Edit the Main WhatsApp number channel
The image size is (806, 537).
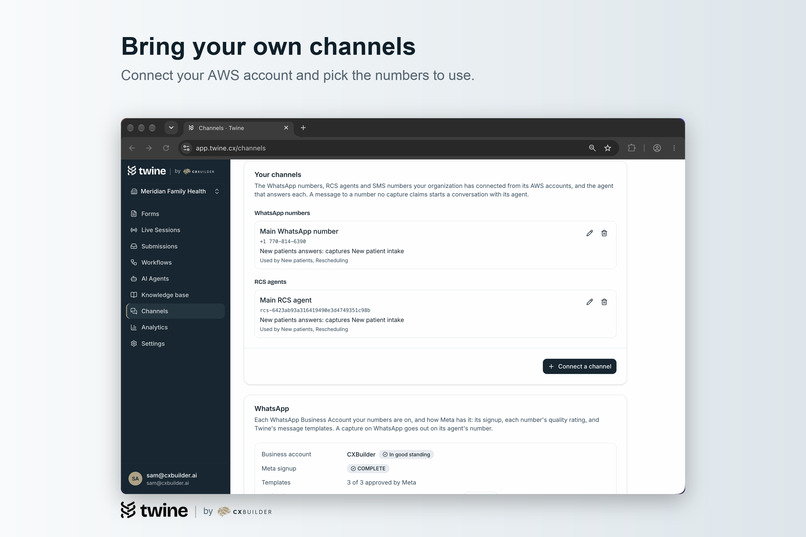coord(590,233)
